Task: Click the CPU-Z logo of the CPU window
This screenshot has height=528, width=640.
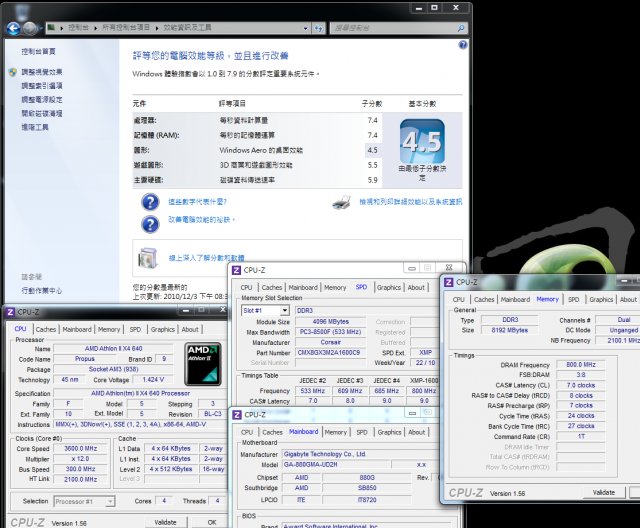Action: (x=10, y=312)
